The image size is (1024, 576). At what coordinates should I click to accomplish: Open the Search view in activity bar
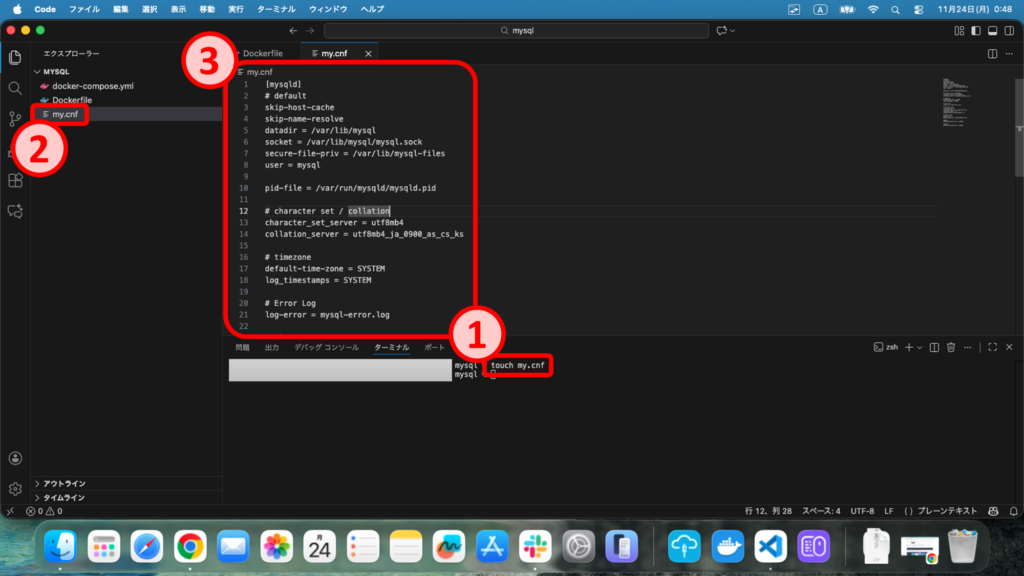[x=15, y=88]
